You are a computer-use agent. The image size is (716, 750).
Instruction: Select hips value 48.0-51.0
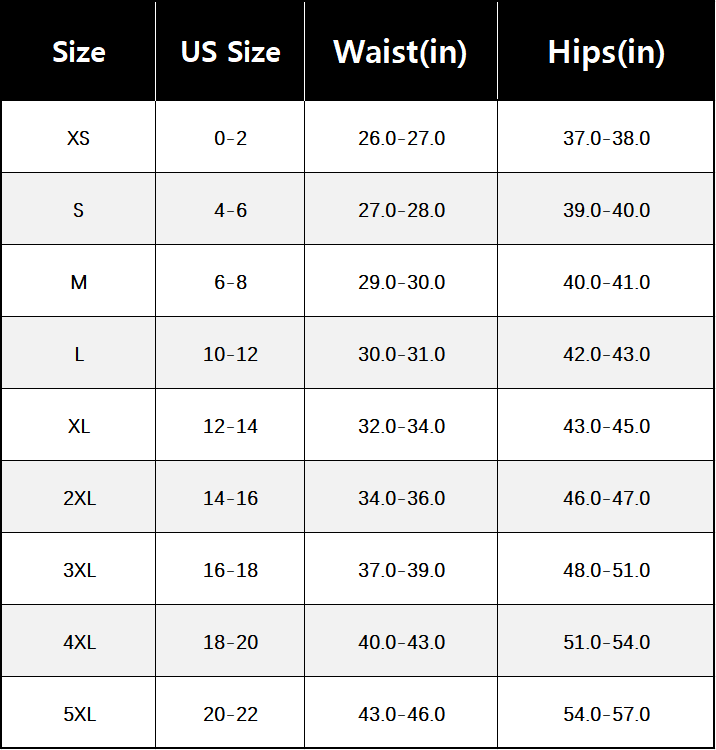(606, 570)
